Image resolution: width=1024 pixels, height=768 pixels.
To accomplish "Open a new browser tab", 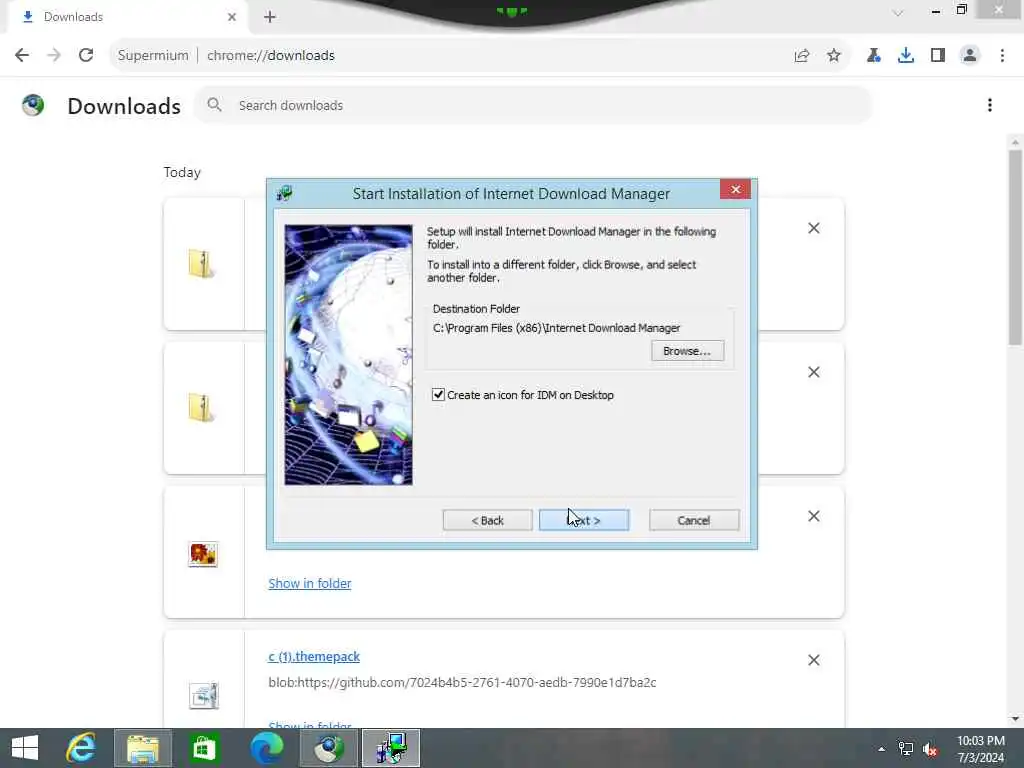I will coord(270,17).
